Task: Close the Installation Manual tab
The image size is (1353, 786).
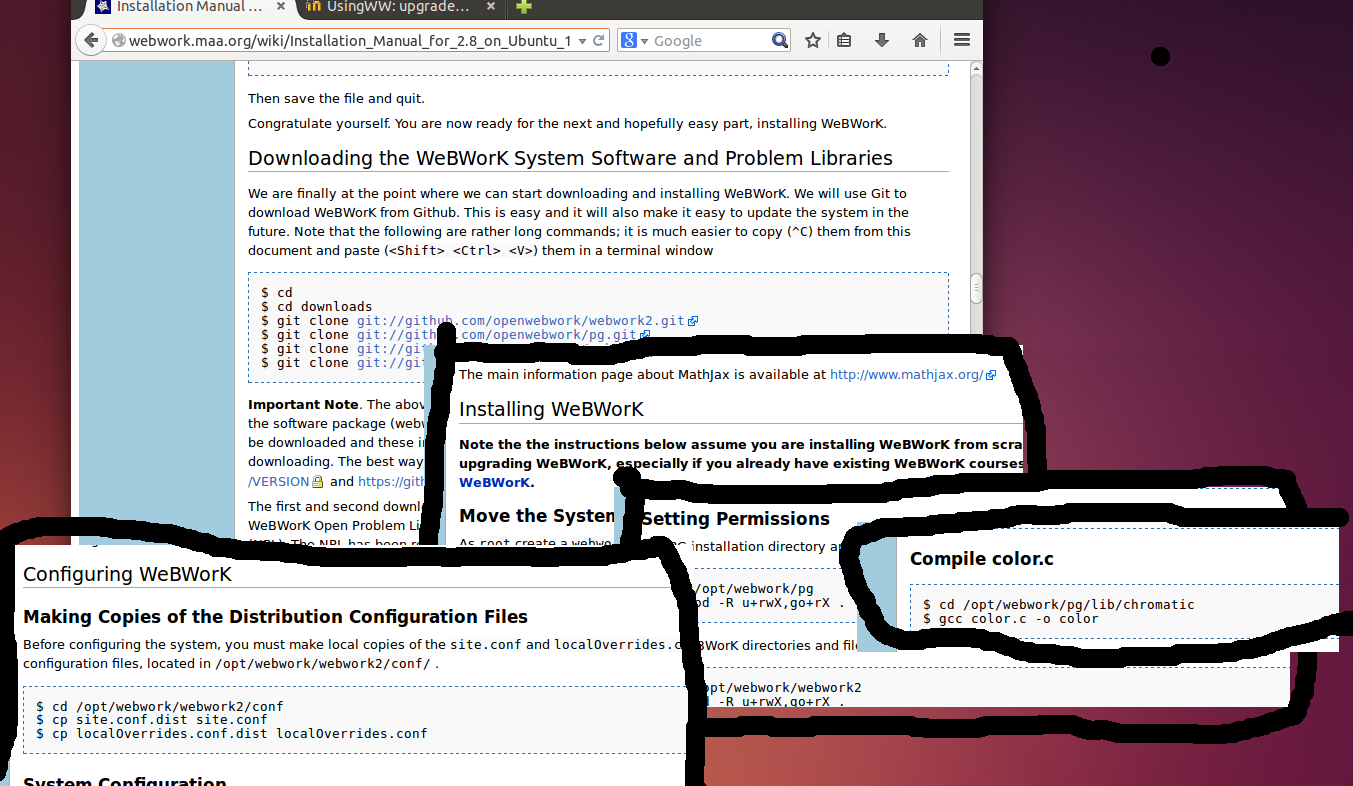Action: pos(279,7)
